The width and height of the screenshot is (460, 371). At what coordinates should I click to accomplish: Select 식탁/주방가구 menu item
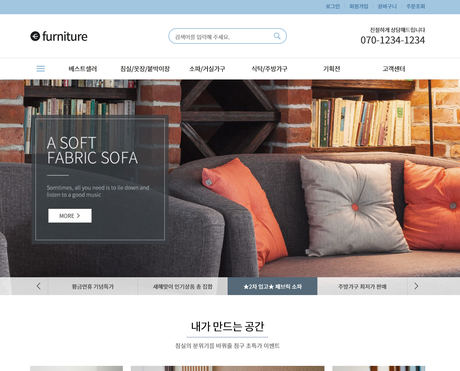click(269, 69)
